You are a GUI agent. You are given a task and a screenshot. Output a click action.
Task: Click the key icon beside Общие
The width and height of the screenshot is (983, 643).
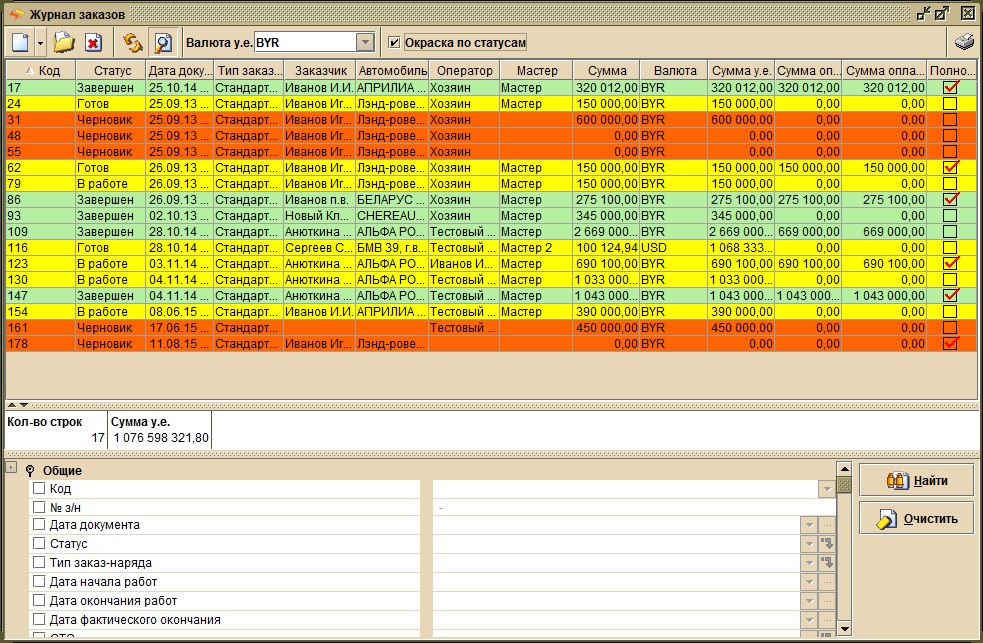[30, 471]
